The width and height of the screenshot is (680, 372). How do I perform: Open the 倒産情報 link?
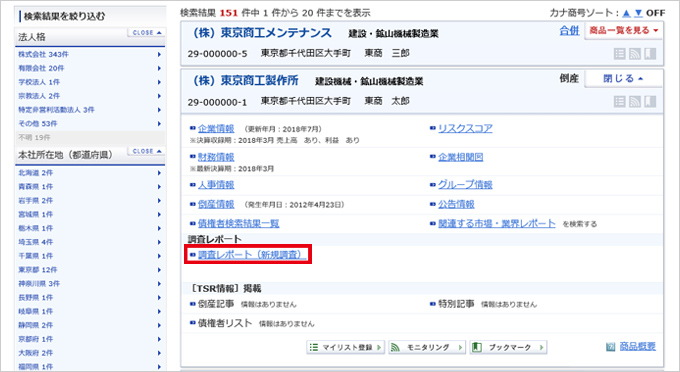pyautogui.click(x=216, y=205)
